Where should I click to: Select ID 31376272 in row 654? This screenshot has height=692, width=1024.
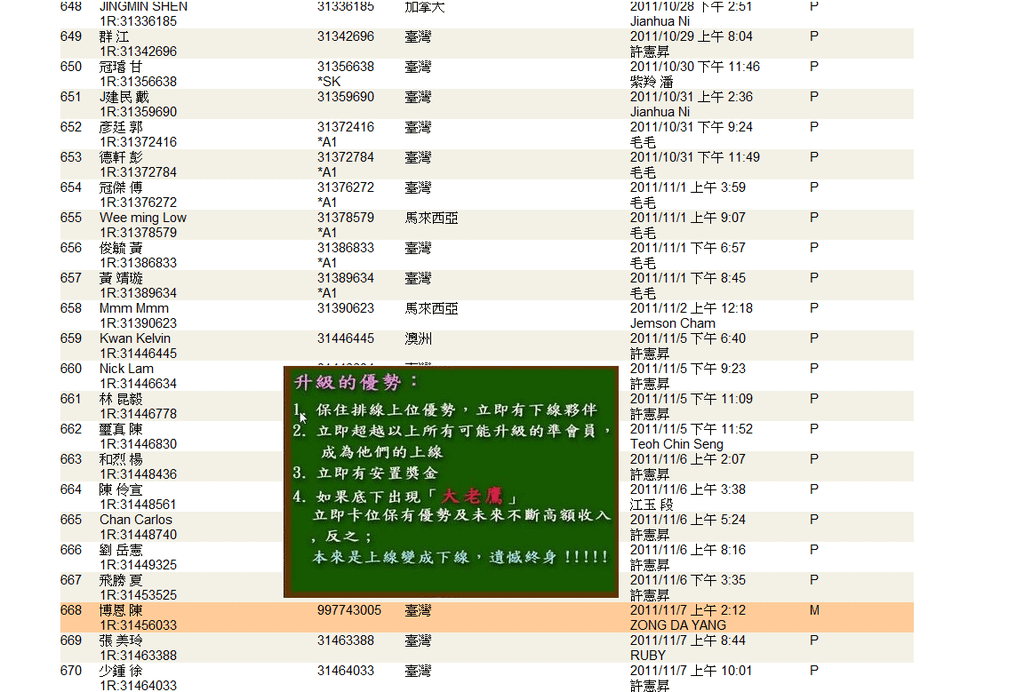(x=345, y=187)
